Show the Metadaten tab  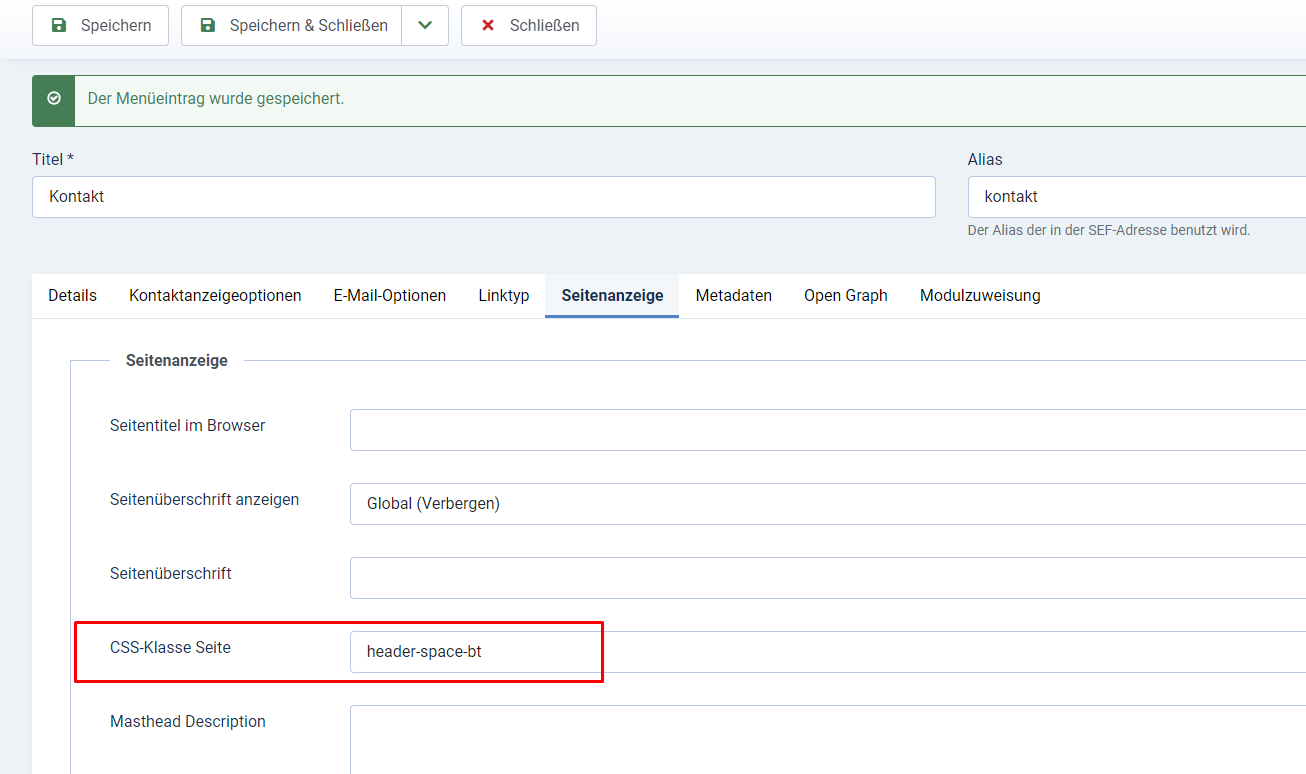point(734,296)
